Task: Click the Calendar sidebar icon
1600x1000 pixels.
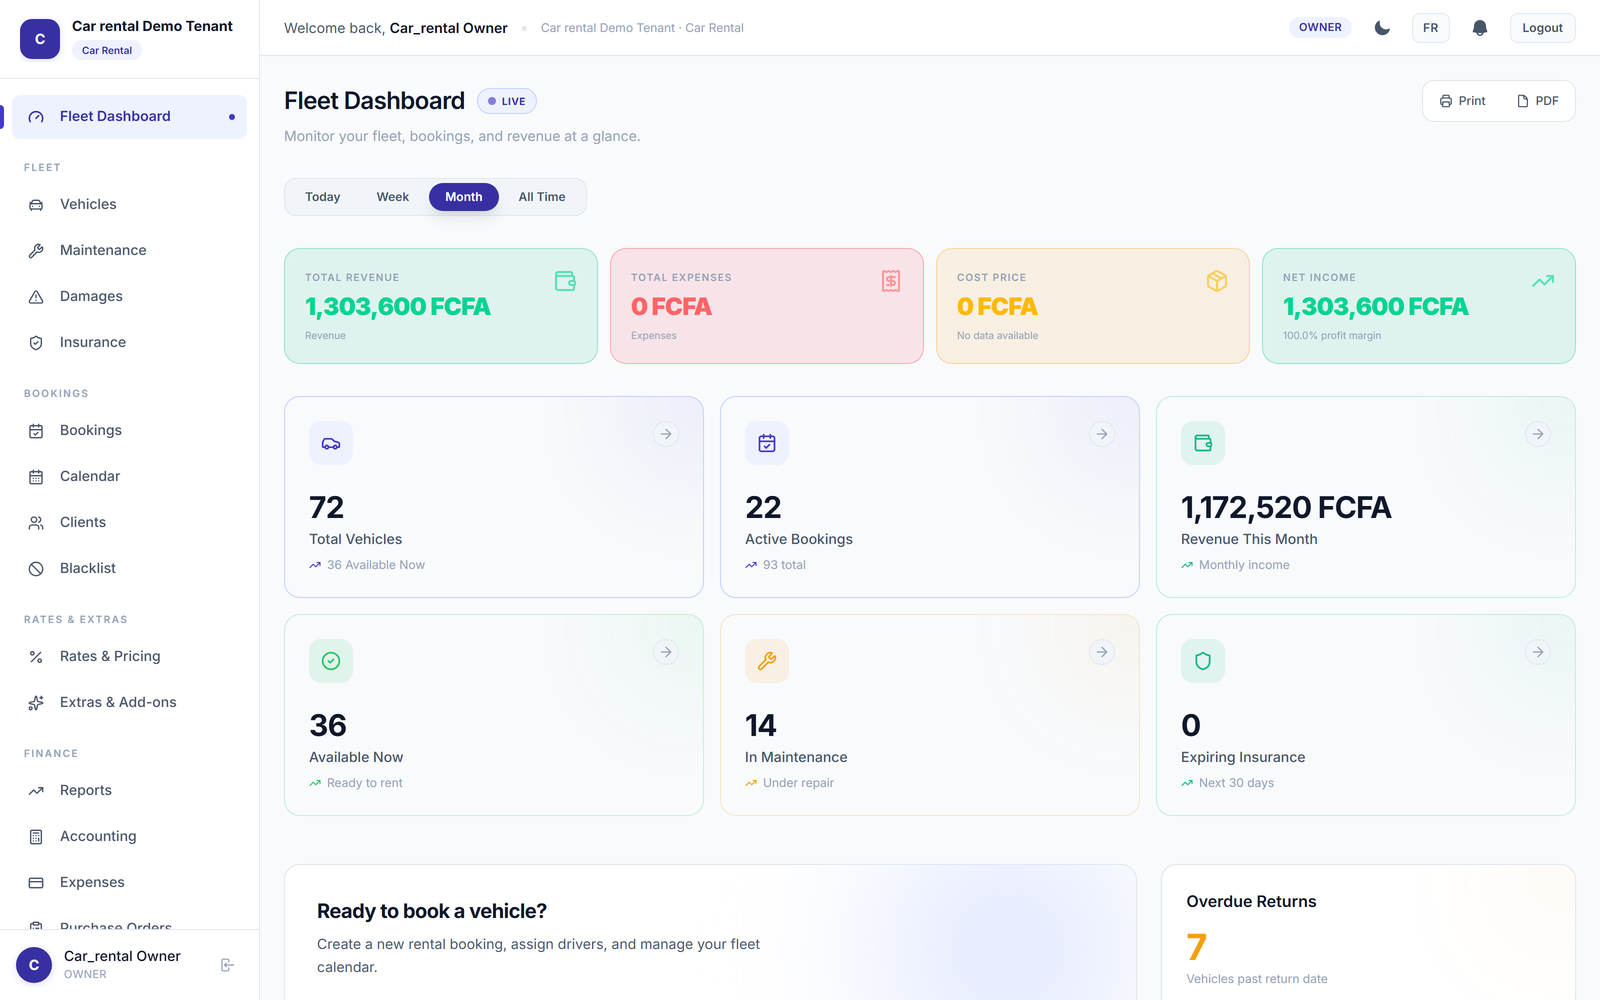Action: click(36, 477)
